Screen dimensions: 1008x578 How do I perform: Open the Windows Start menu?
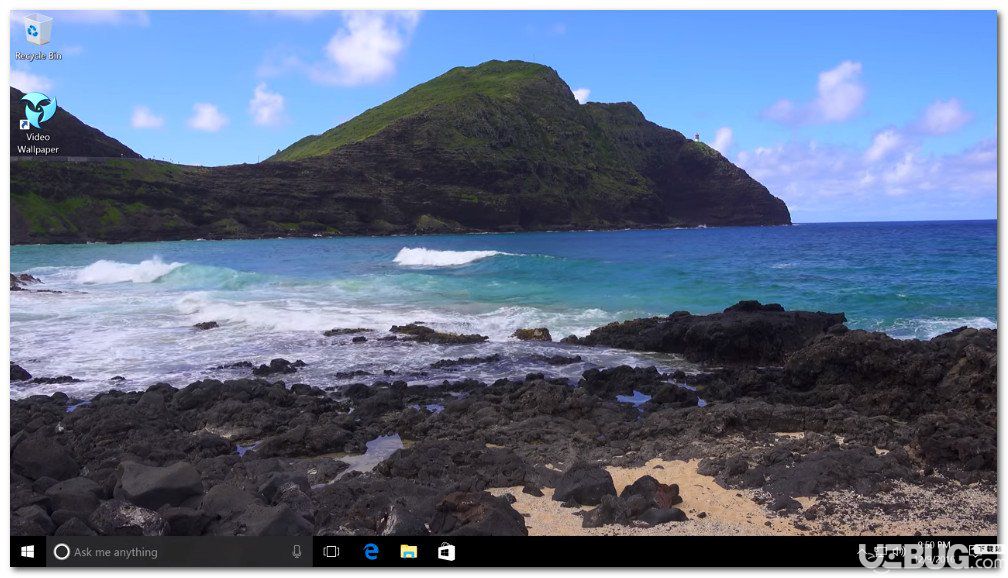pos(28,552)
